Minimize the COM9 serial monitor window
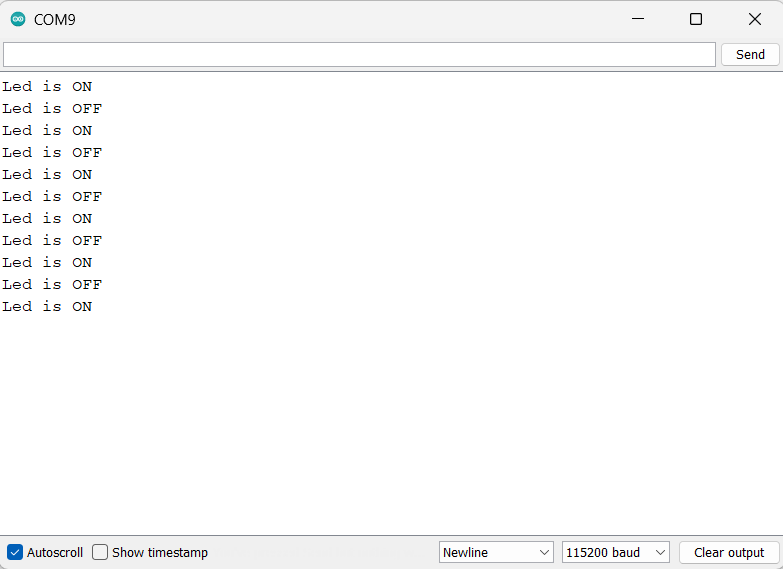This screenshot has height=569, width=783. click(x=637, y=19)
